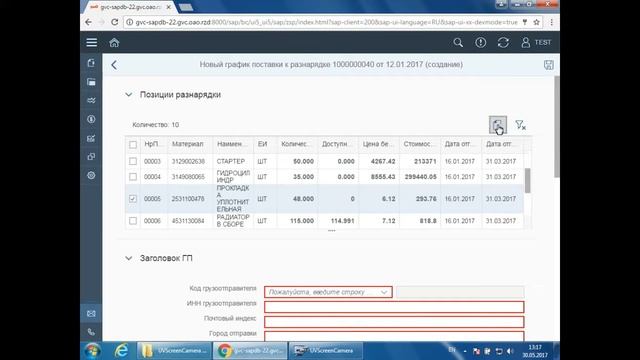Image resolution: width=640 pixels, height=360 pixels.
Task: Check the row 00004 checkbox
Action: [x=133, y=177]
